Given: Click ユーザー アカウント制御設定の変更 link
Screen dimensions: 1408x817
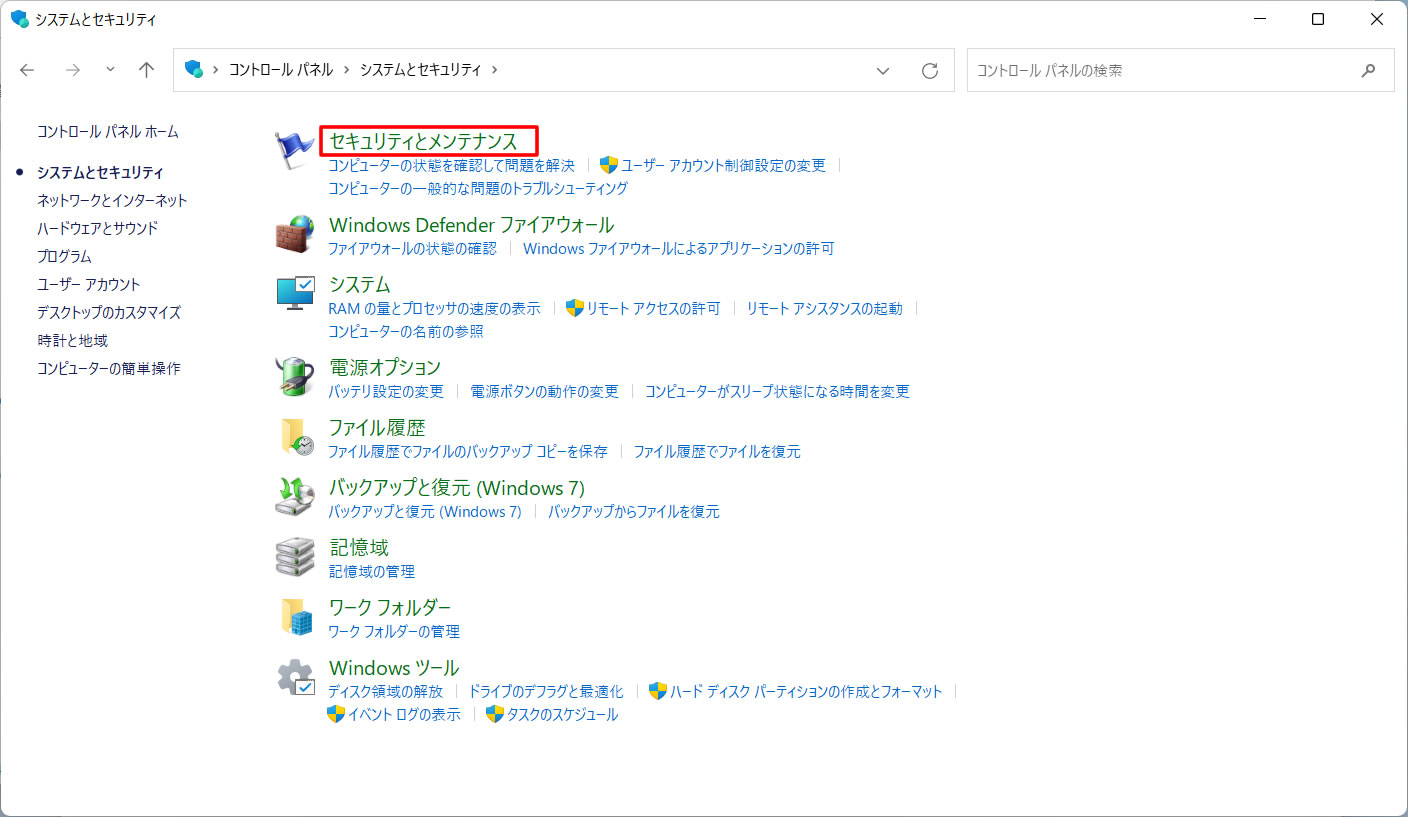Looking at the screenshot, I should 724,165.
